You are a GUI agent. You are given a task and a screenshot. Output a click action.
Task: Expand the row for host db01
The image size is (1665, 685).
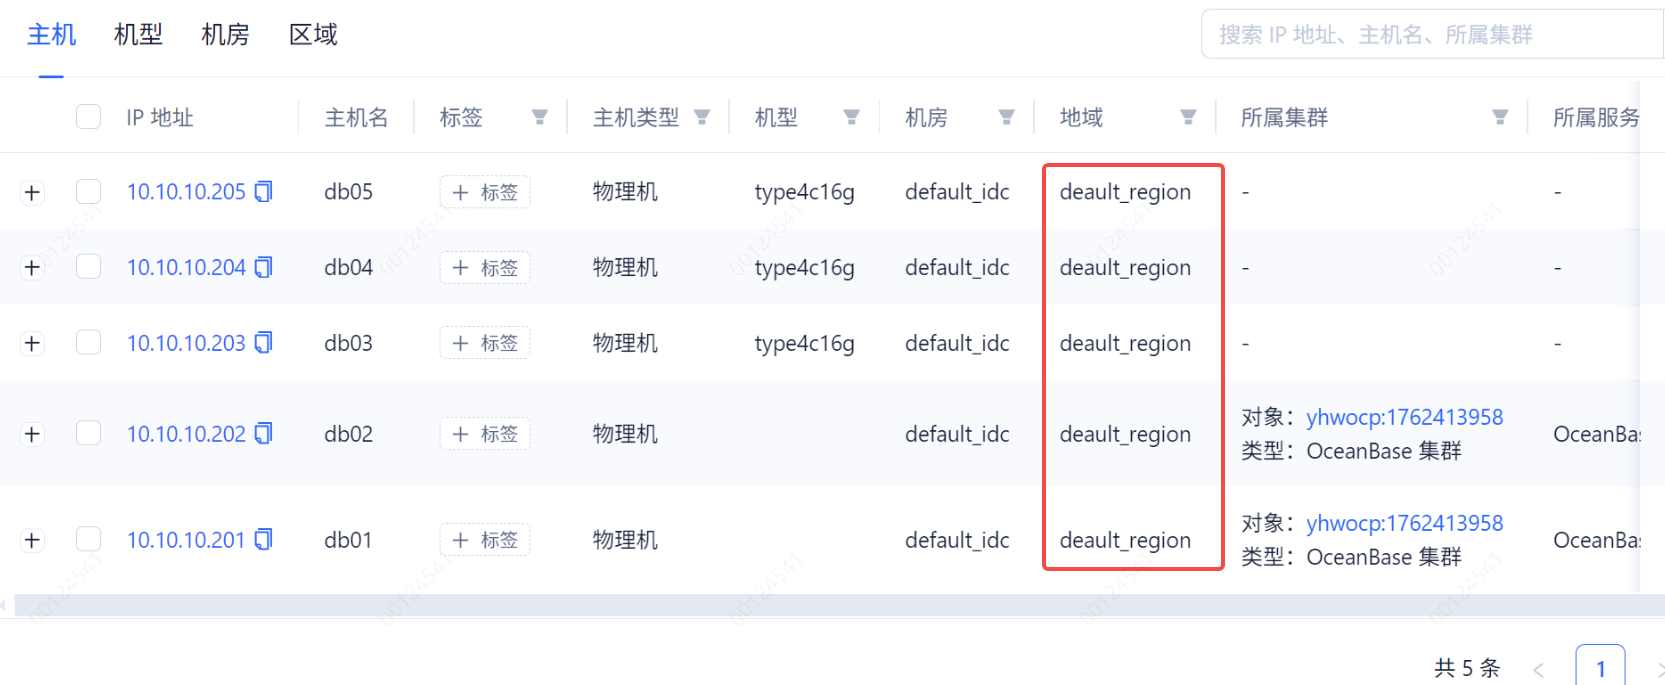(32, 541)
